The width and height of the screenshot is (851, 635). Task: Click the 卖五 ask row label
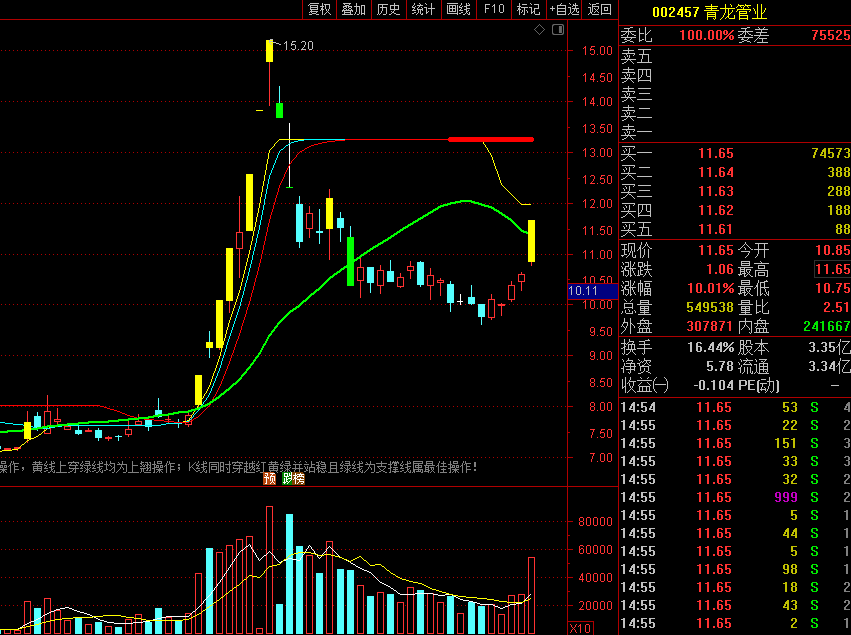[636, 56]
